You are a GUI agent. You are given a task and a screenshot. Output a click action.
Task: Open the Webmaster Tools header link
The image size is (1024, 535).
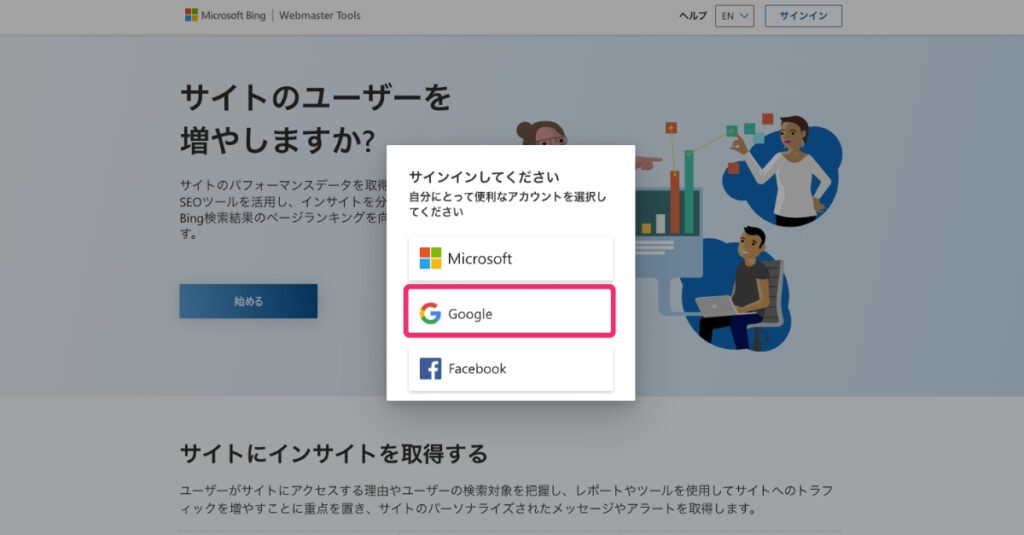pyautogui.click(x=319, y=15)
